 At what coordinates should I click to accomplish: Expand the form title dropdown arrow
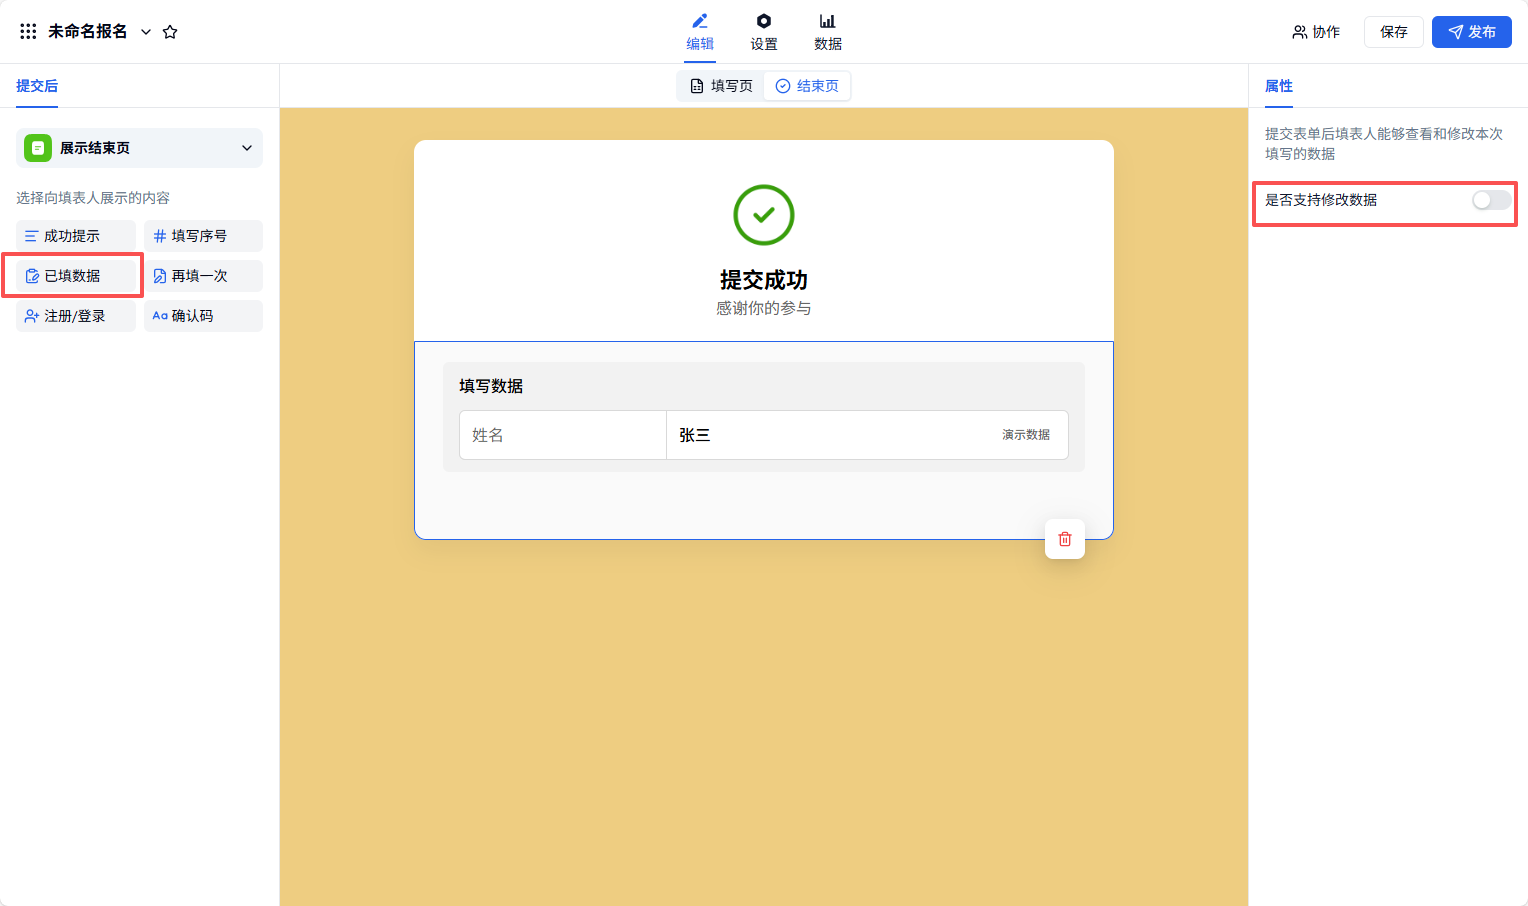coord(146,32)
